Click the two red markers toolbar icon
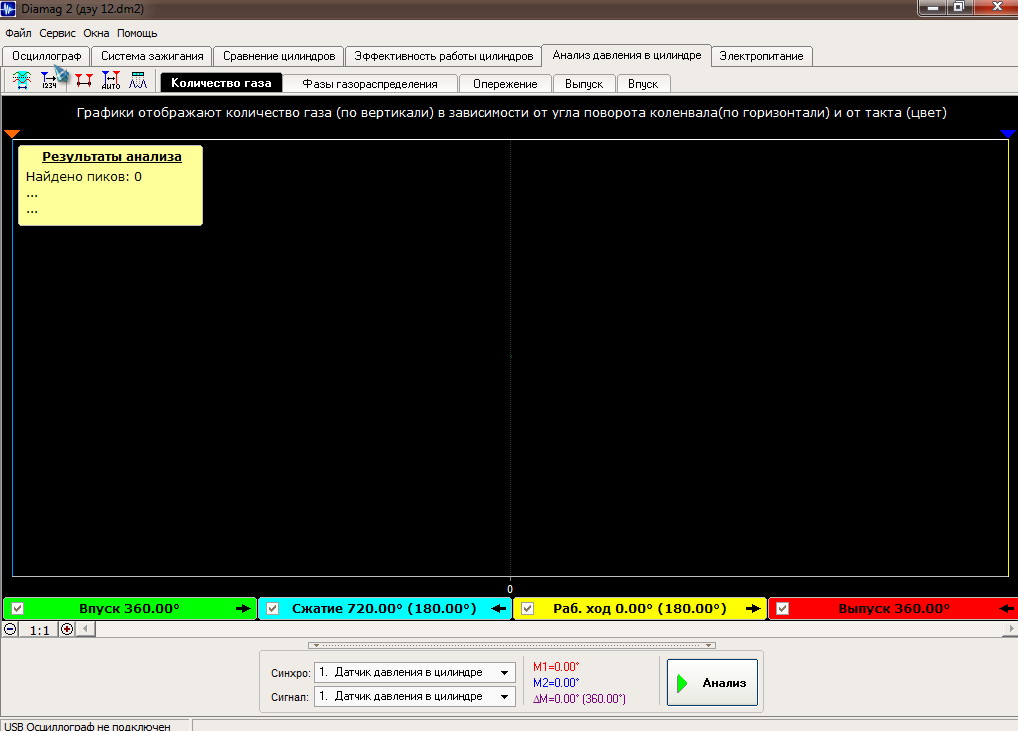1018x731 pixels. [83, 81]
